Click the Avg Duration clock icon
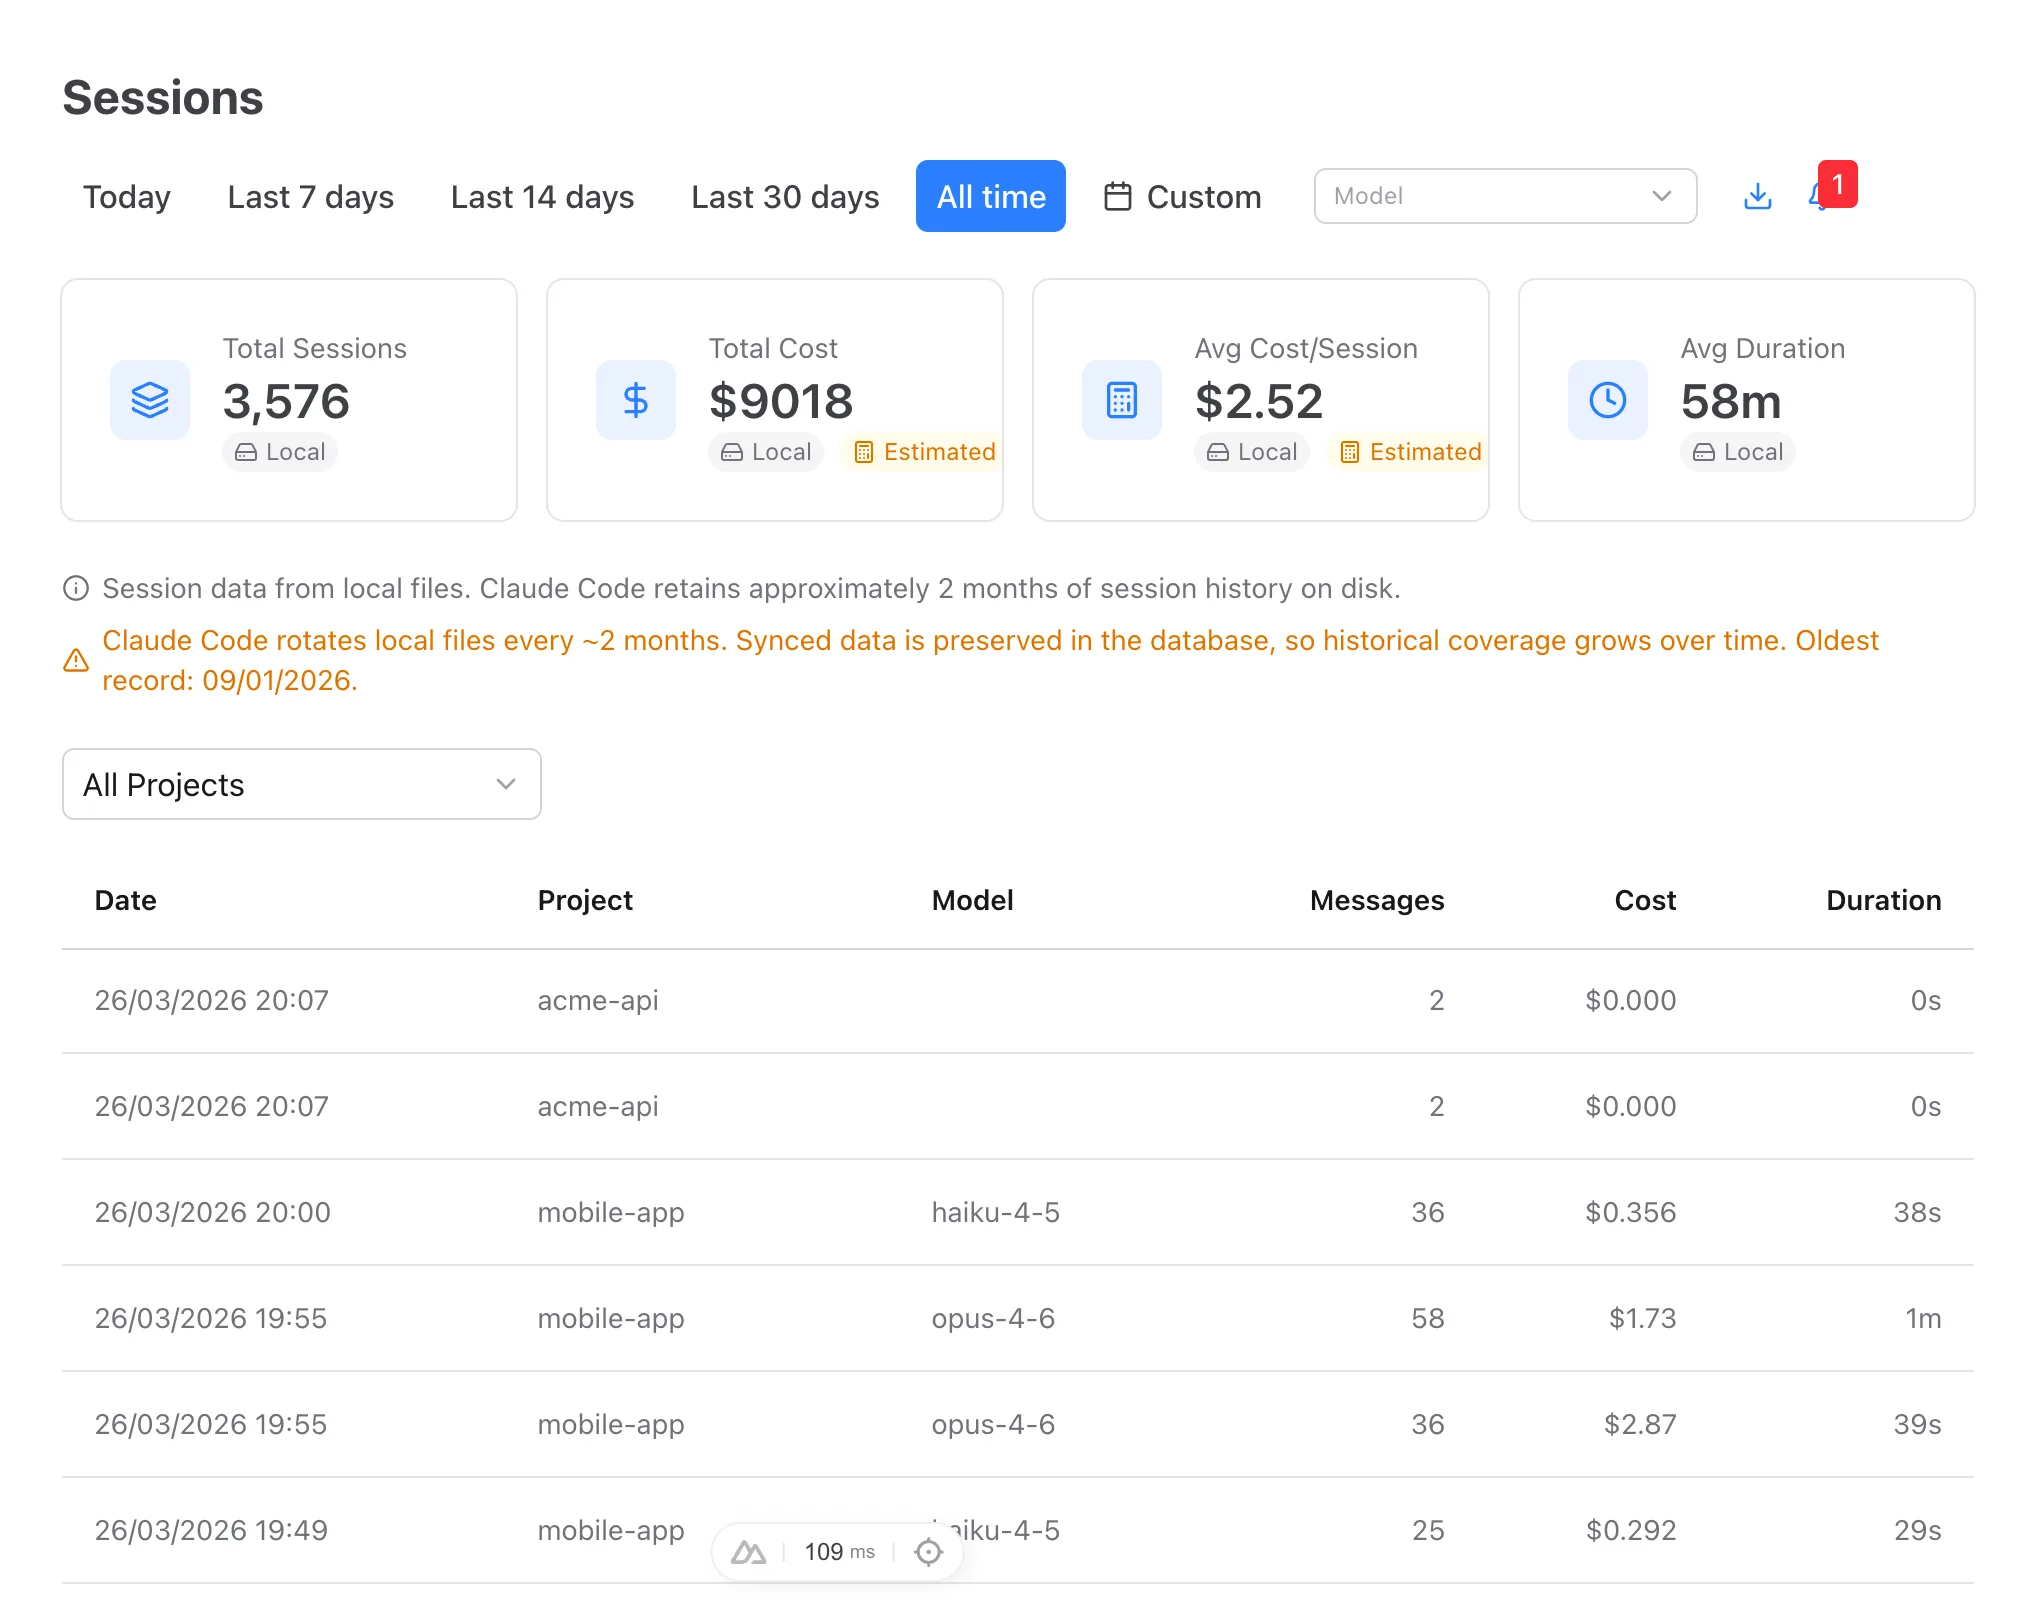The height and width of the screenshot is (1600, 2038). [x=1608, y=400]
